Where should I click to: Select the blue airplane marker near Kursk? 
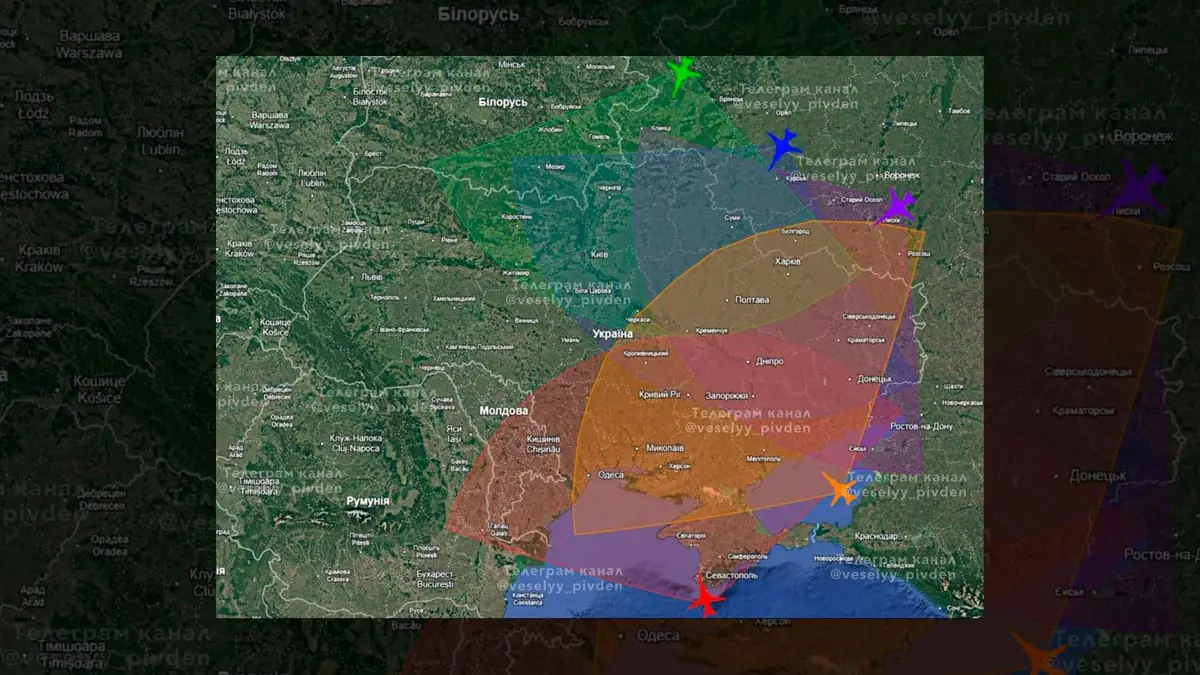click(783, 148)
